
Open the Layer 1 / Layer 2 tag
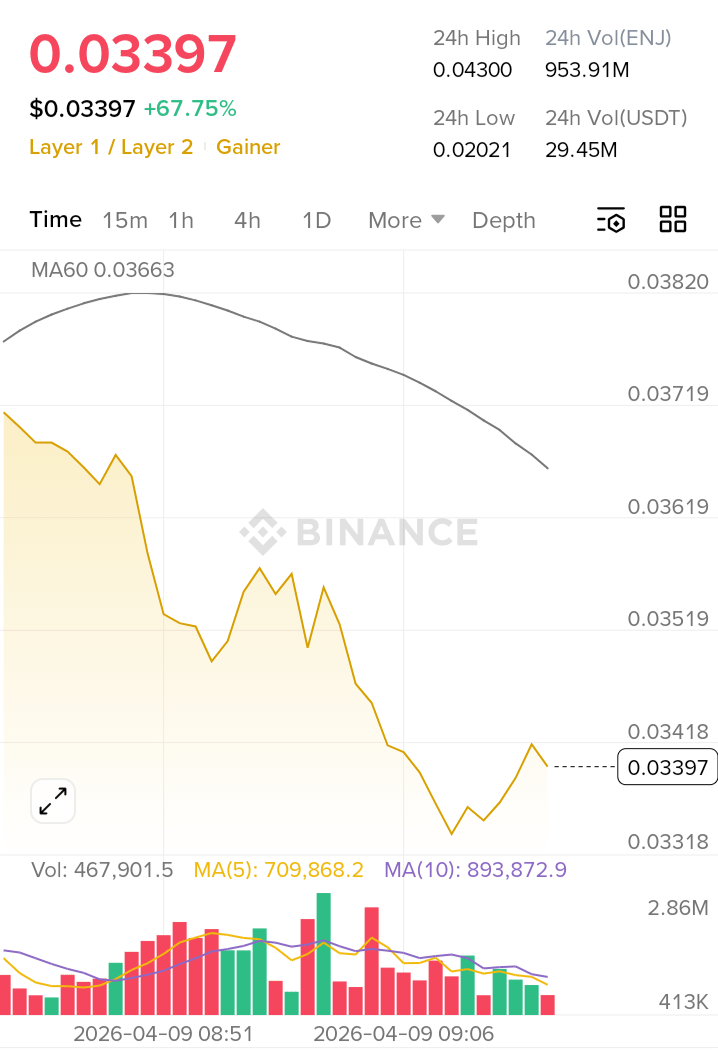point(111,147)
